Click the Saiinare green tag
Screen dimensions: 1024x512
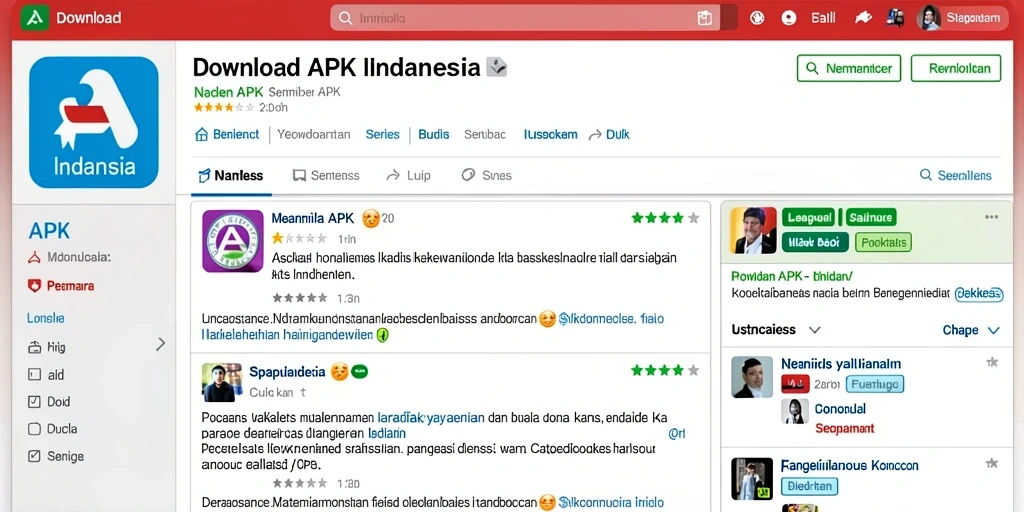pyautogui.click(x=872, y=217)
